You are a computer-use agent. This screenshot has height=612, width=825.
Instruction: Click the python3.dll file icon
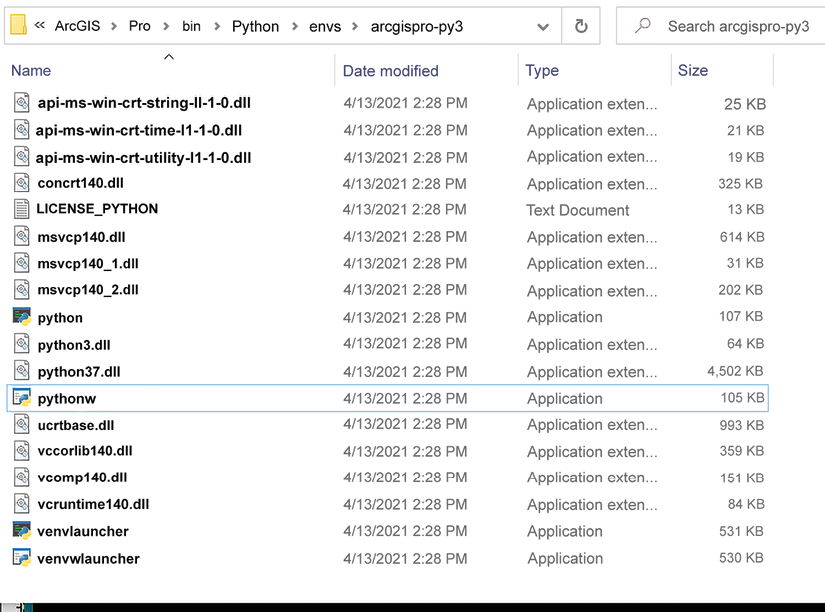(22, 344)
